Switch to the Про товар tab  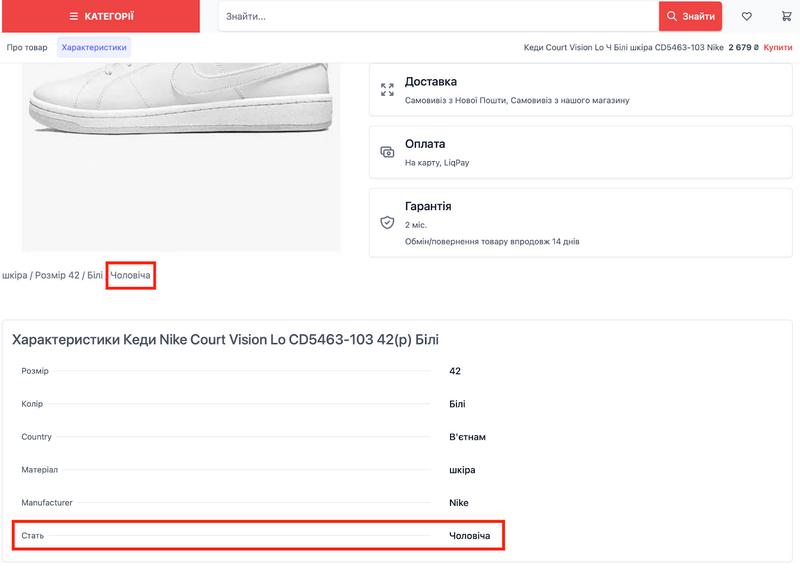point(27,47)
